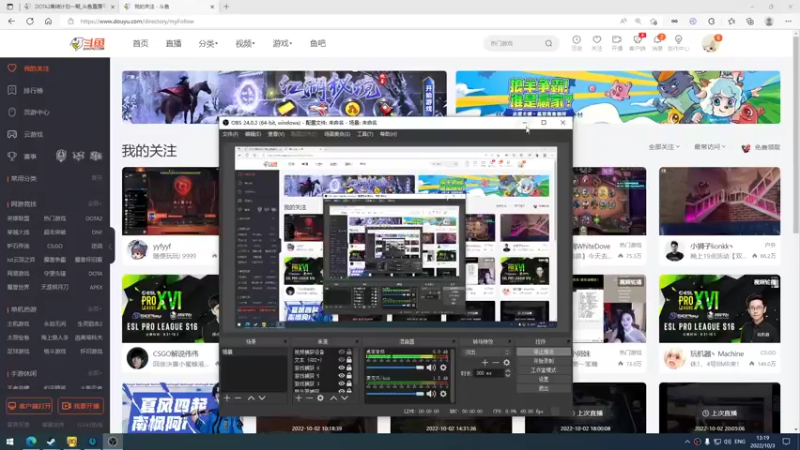Select 我的关注 heart item in the sidebar

(x=31, y=68)
